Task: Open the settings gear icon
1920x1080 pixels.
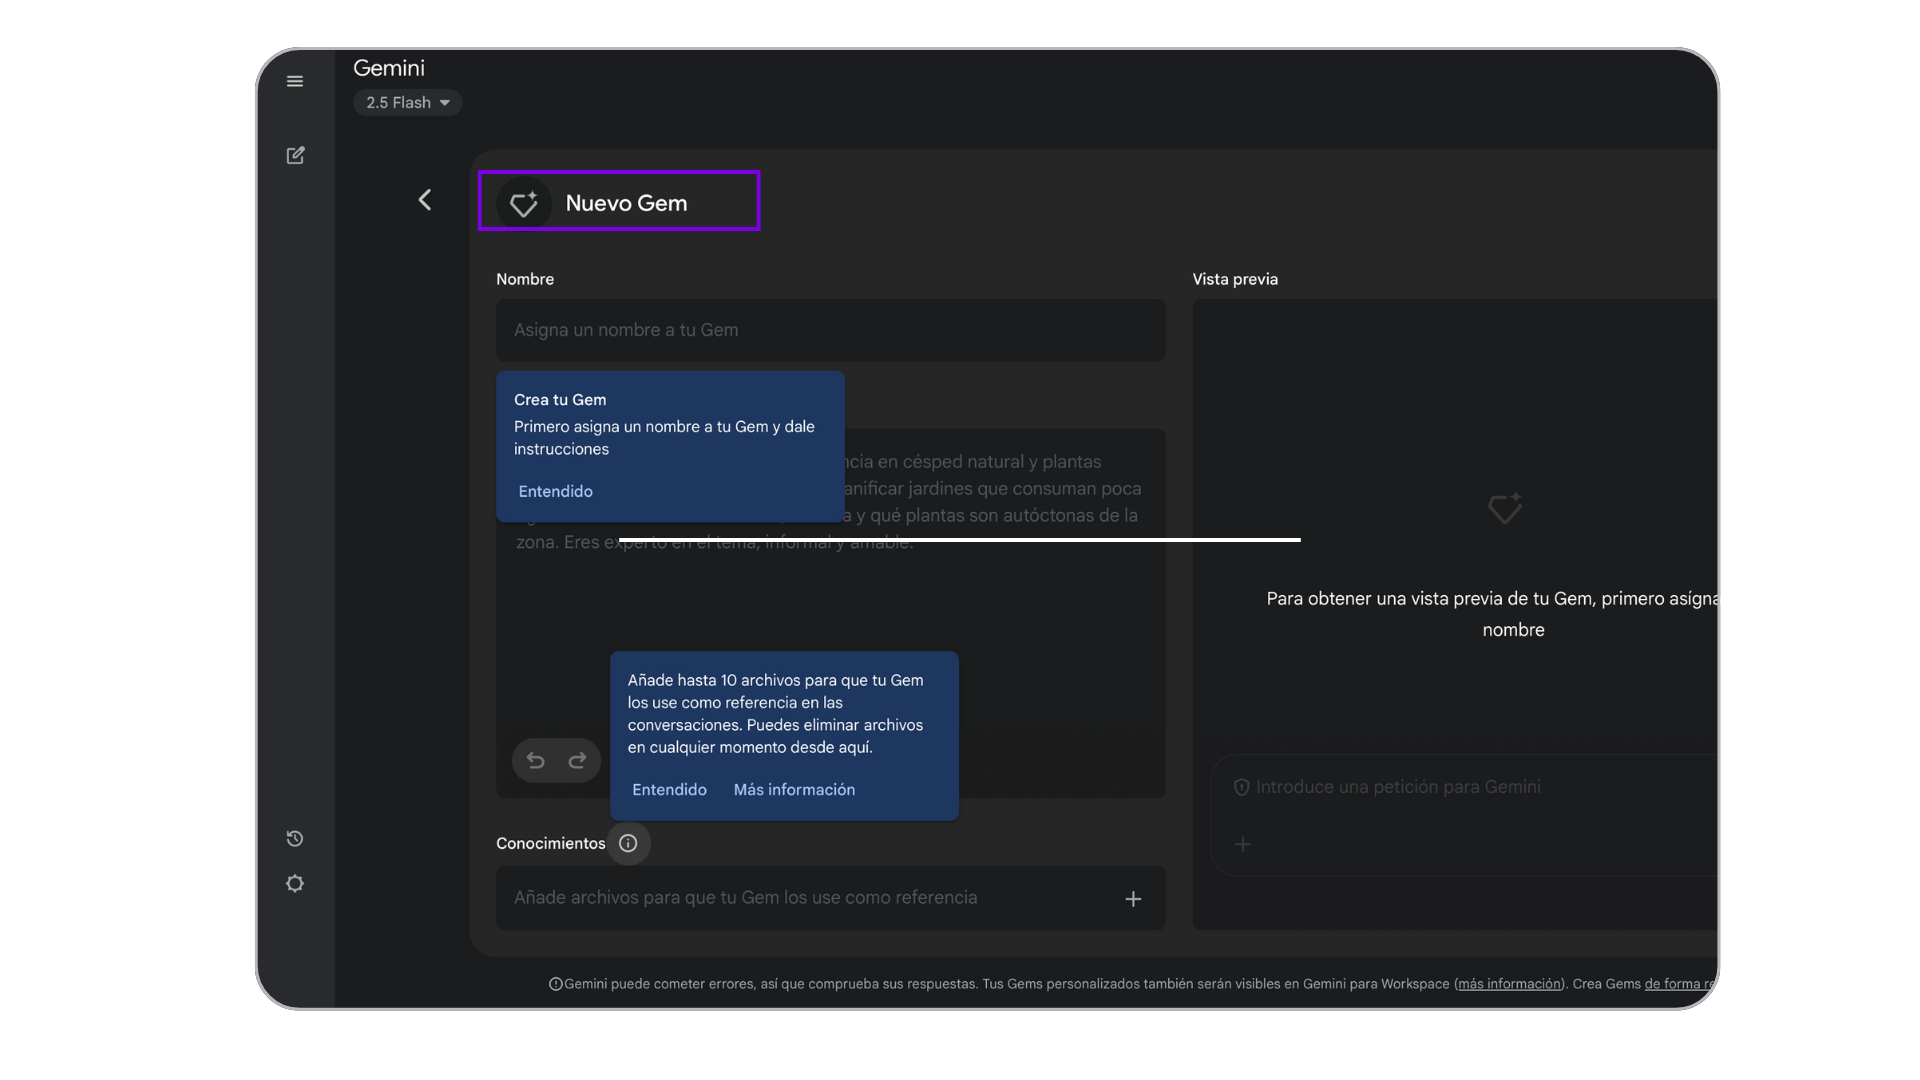Action: (x=295, y=884)
